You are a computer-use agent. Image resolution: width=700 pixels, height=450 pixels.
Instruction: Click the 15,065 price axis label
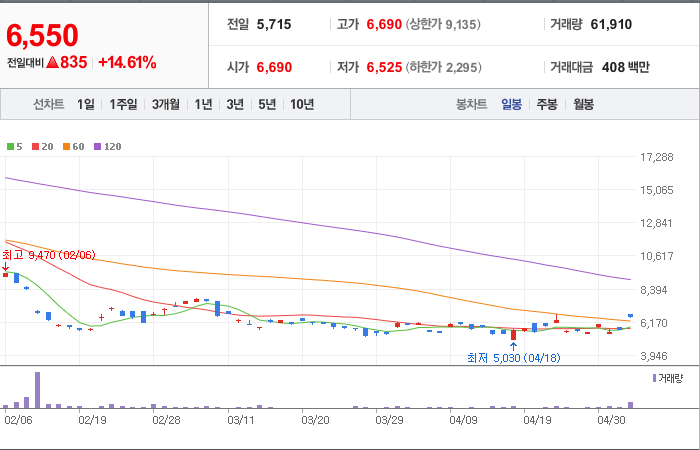click(656, 190)
